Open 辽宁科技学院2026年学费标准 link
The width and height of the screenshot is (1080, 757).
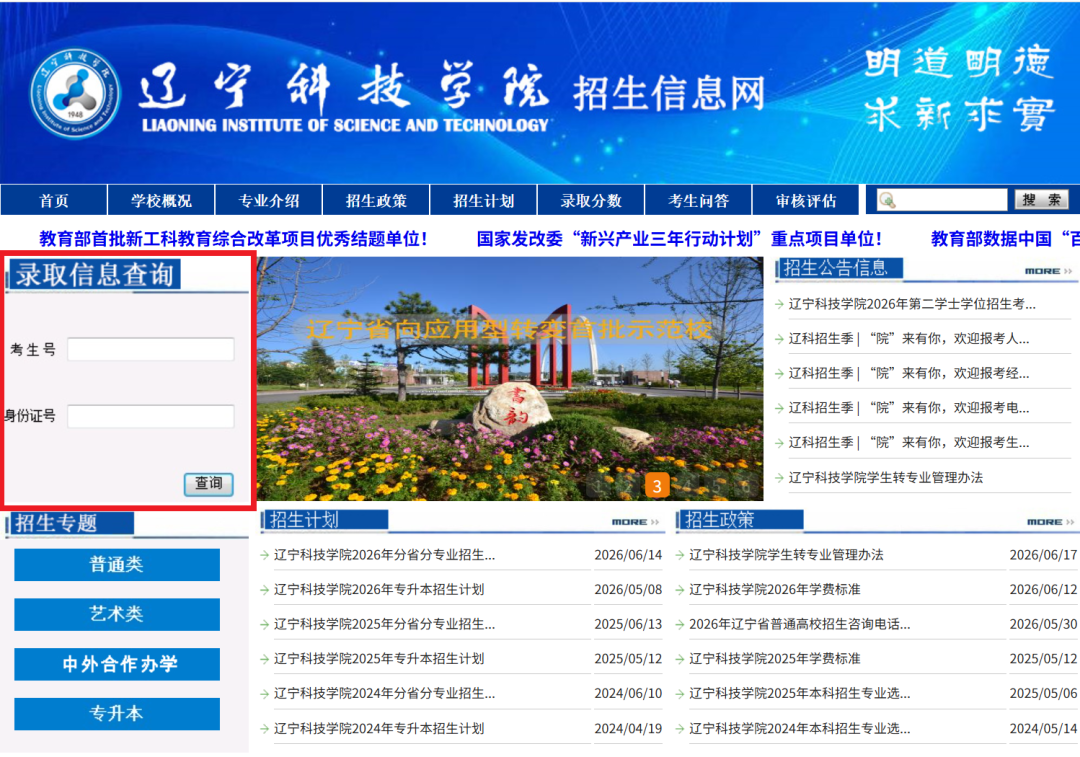click(x=775, y=590)
